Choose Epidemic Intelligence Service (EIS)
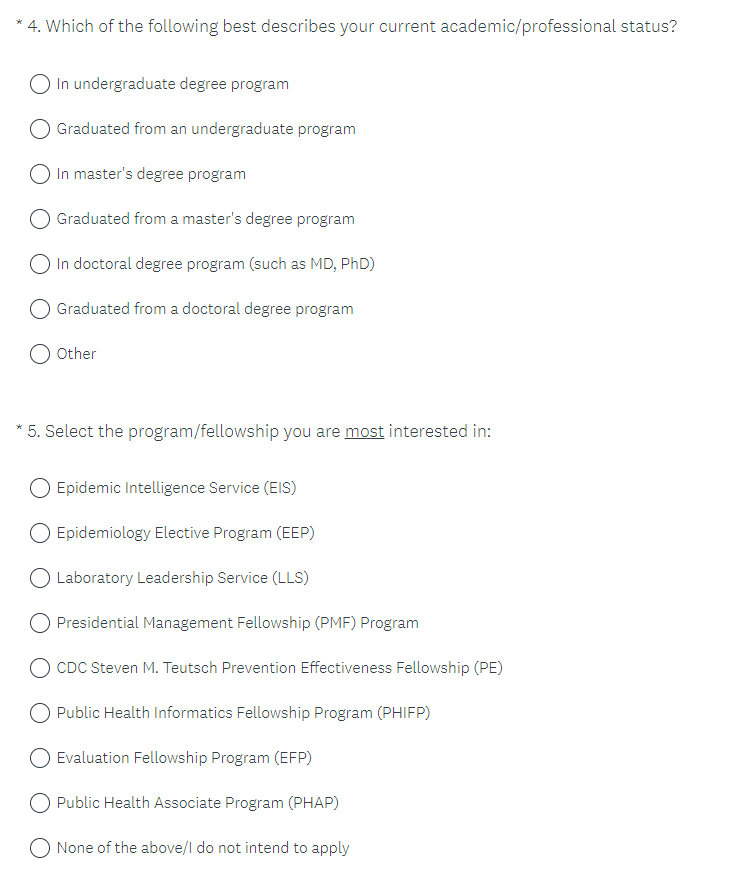The width and height of the screenshot is (747, 883). [x=41, y=488]
